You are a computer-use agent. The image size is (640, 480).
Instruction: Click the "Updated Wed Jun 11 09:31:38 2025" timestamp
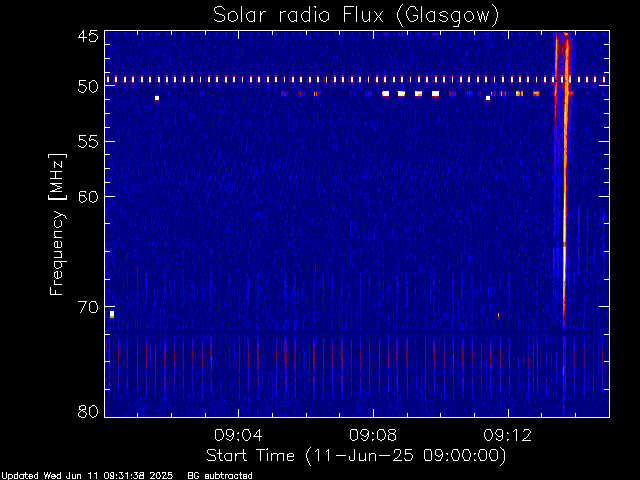pos(87,476)
